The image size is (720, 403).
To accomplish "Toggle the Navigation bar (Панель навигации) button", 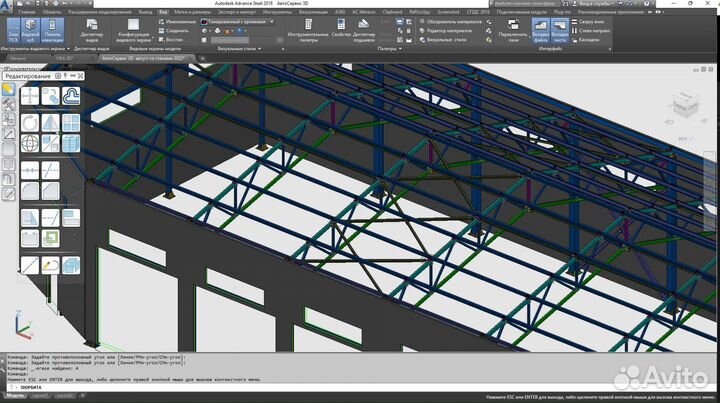I will (x=52, y=31).
